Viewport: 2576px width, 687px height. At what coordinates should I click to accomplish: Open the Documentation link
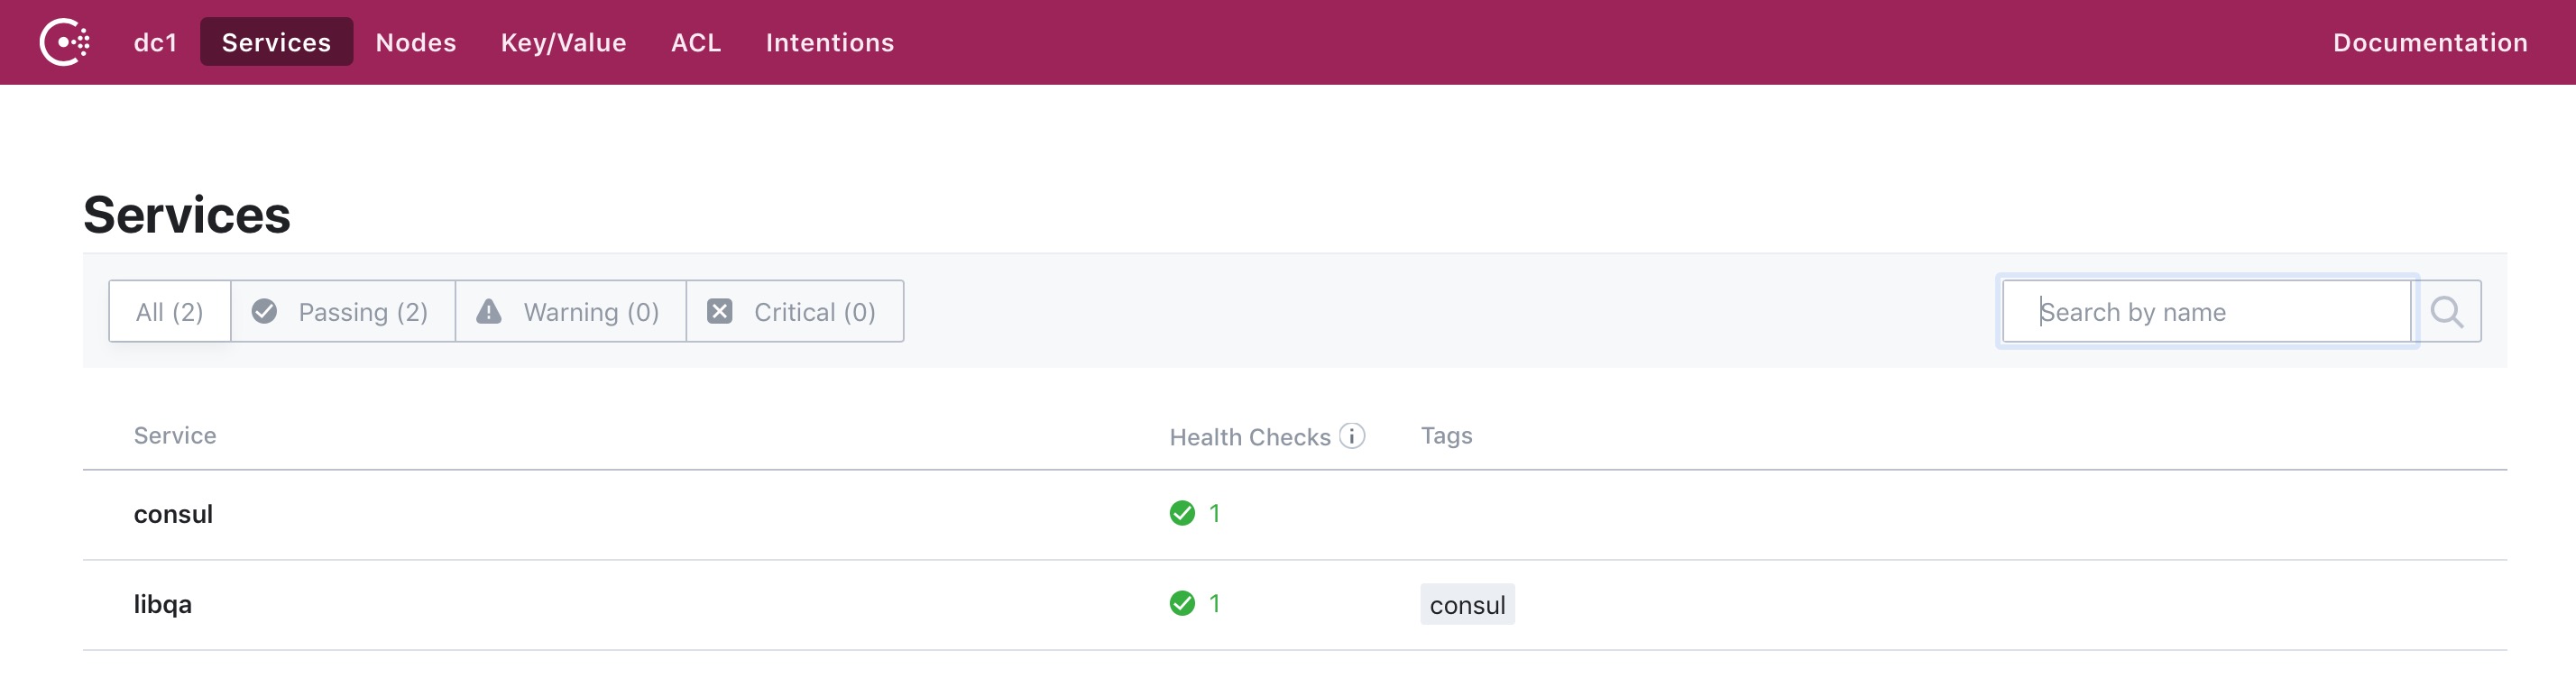pos(2430,42)
